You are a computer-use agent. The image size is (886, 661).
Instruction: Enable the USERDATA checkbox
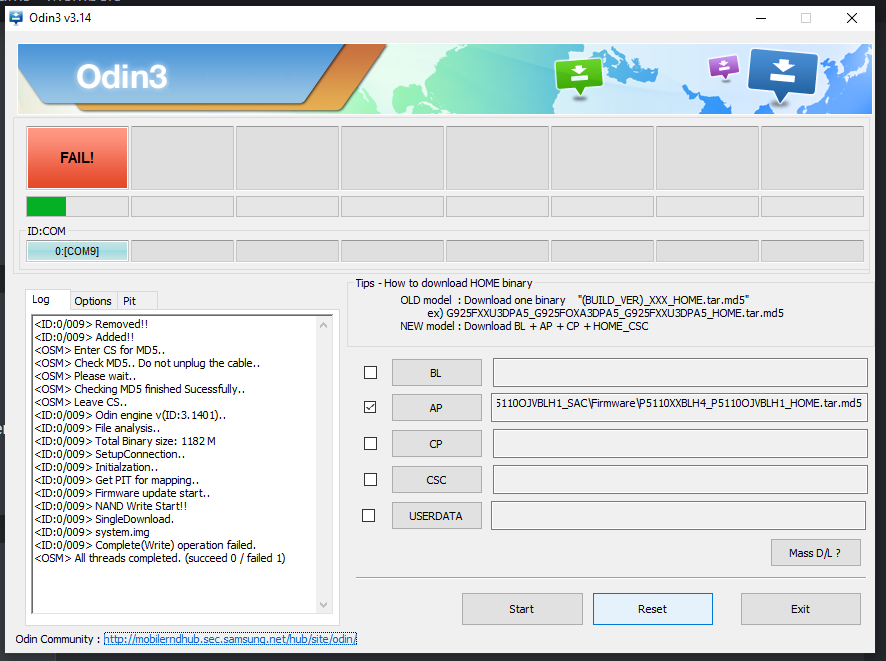tap(368, 516)
